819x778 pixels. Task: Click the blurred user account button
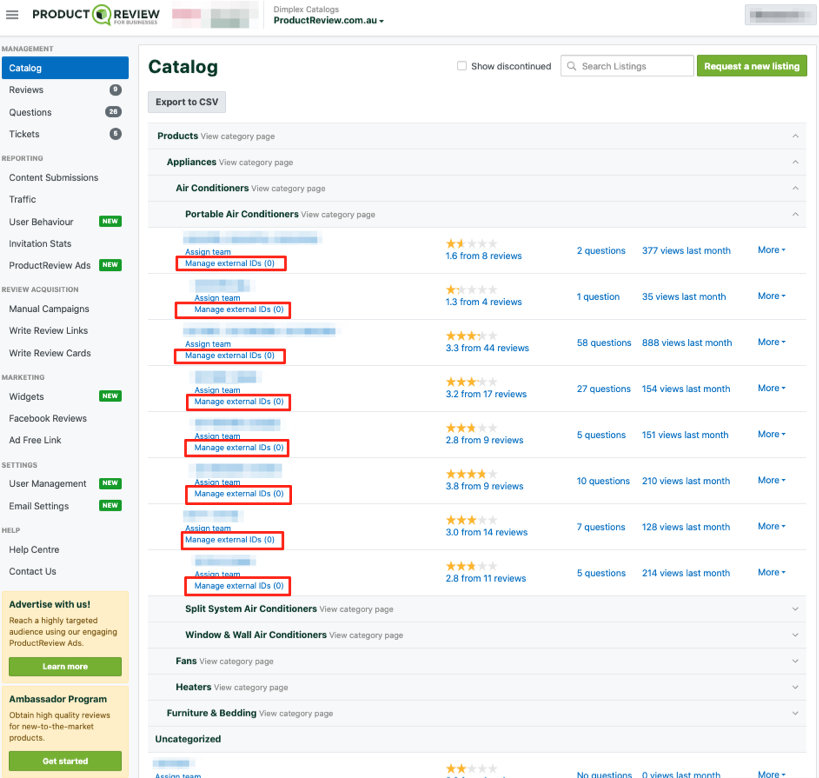pyautogui.click(x=780, y=15)
